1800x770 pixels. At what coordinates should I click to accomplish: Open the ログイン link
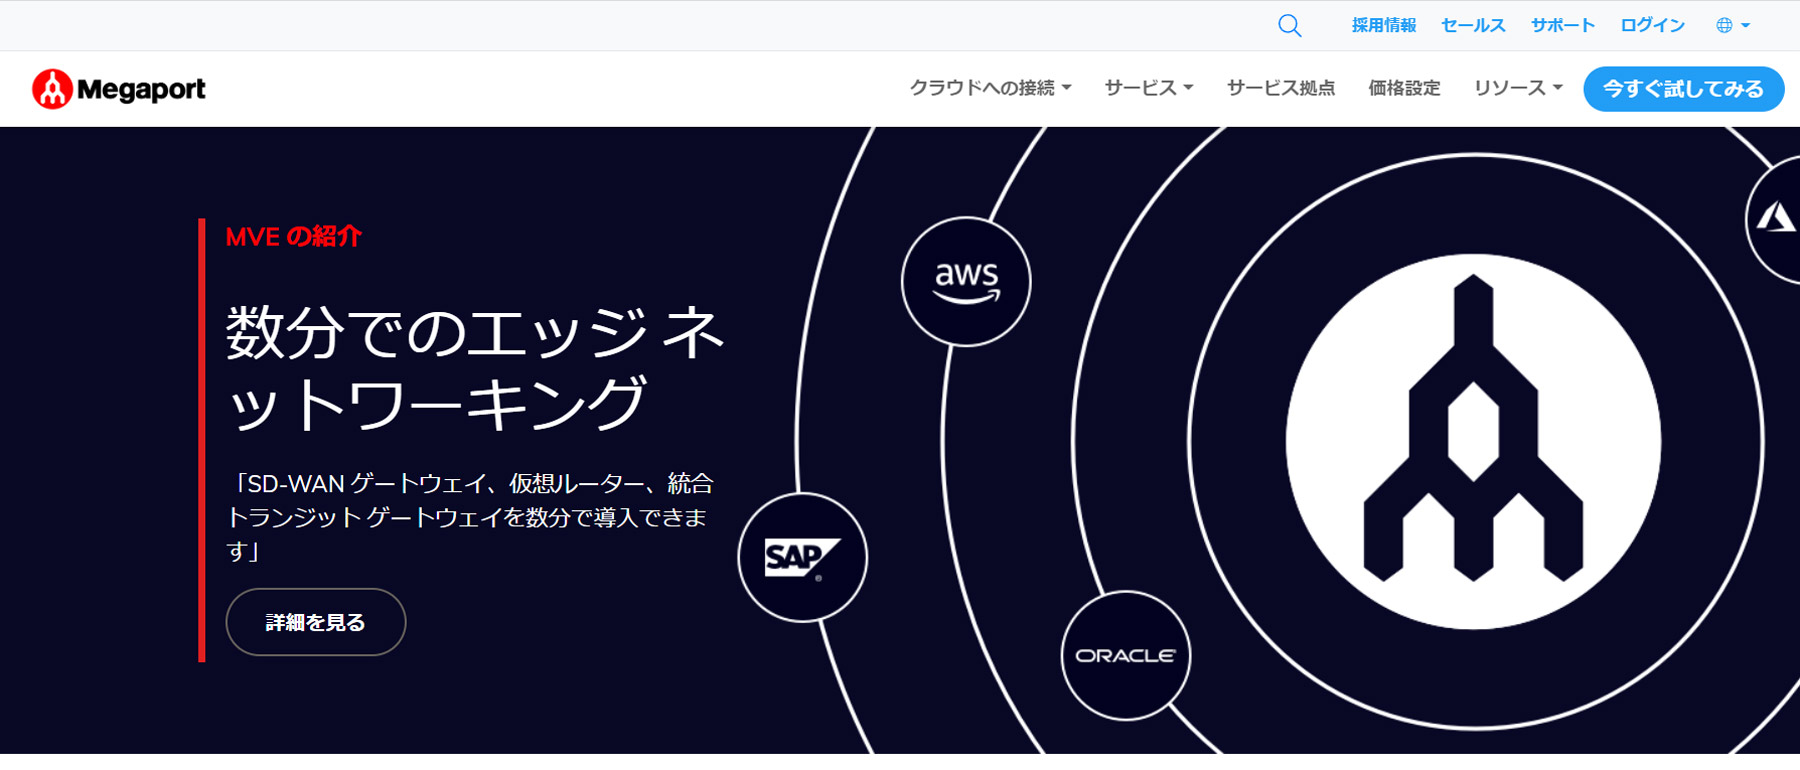[1652, 26]
